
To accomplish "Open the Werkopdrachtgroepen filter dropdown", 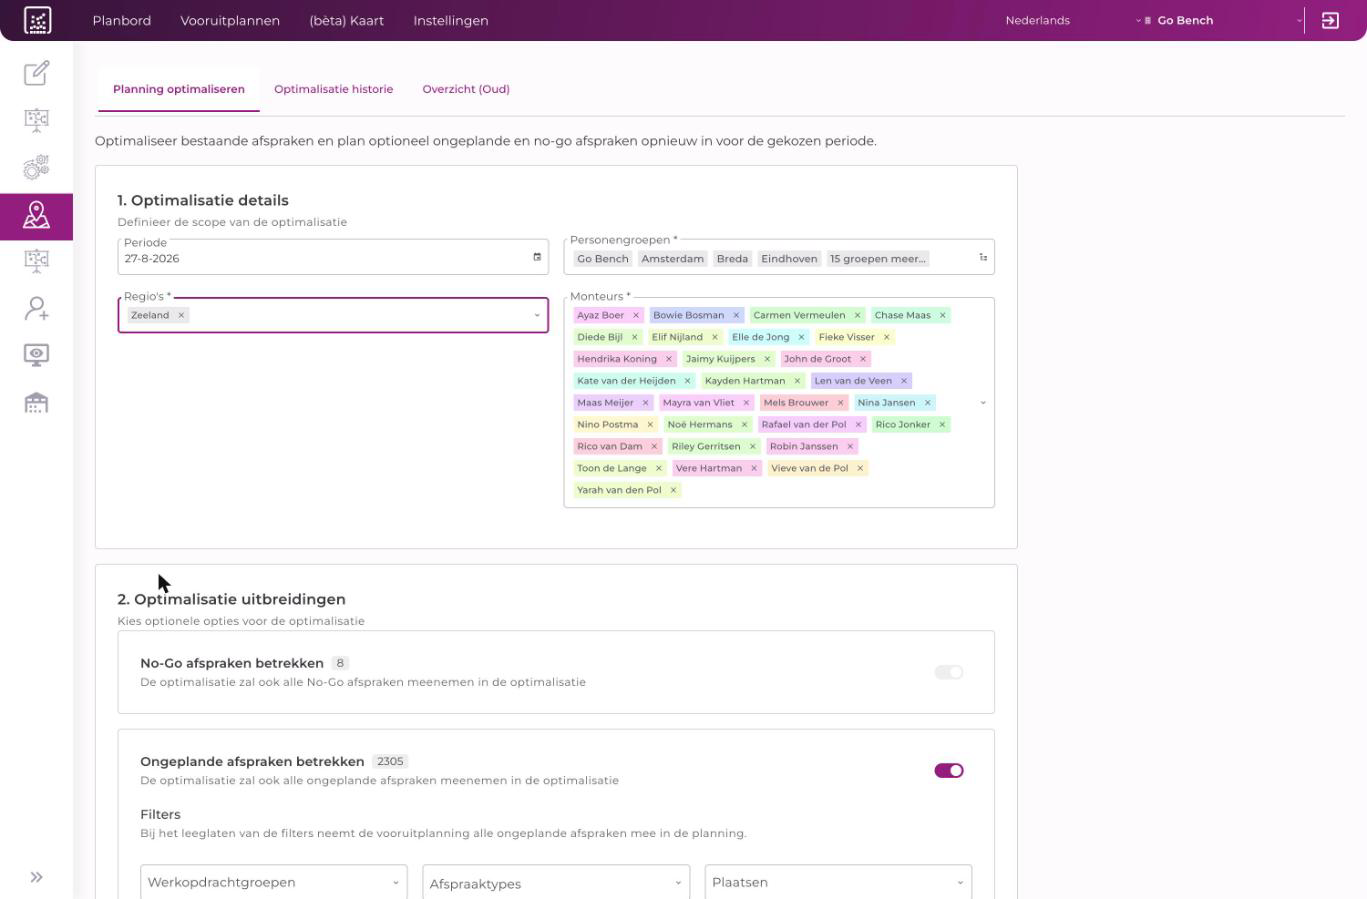I will click(274, 882).
